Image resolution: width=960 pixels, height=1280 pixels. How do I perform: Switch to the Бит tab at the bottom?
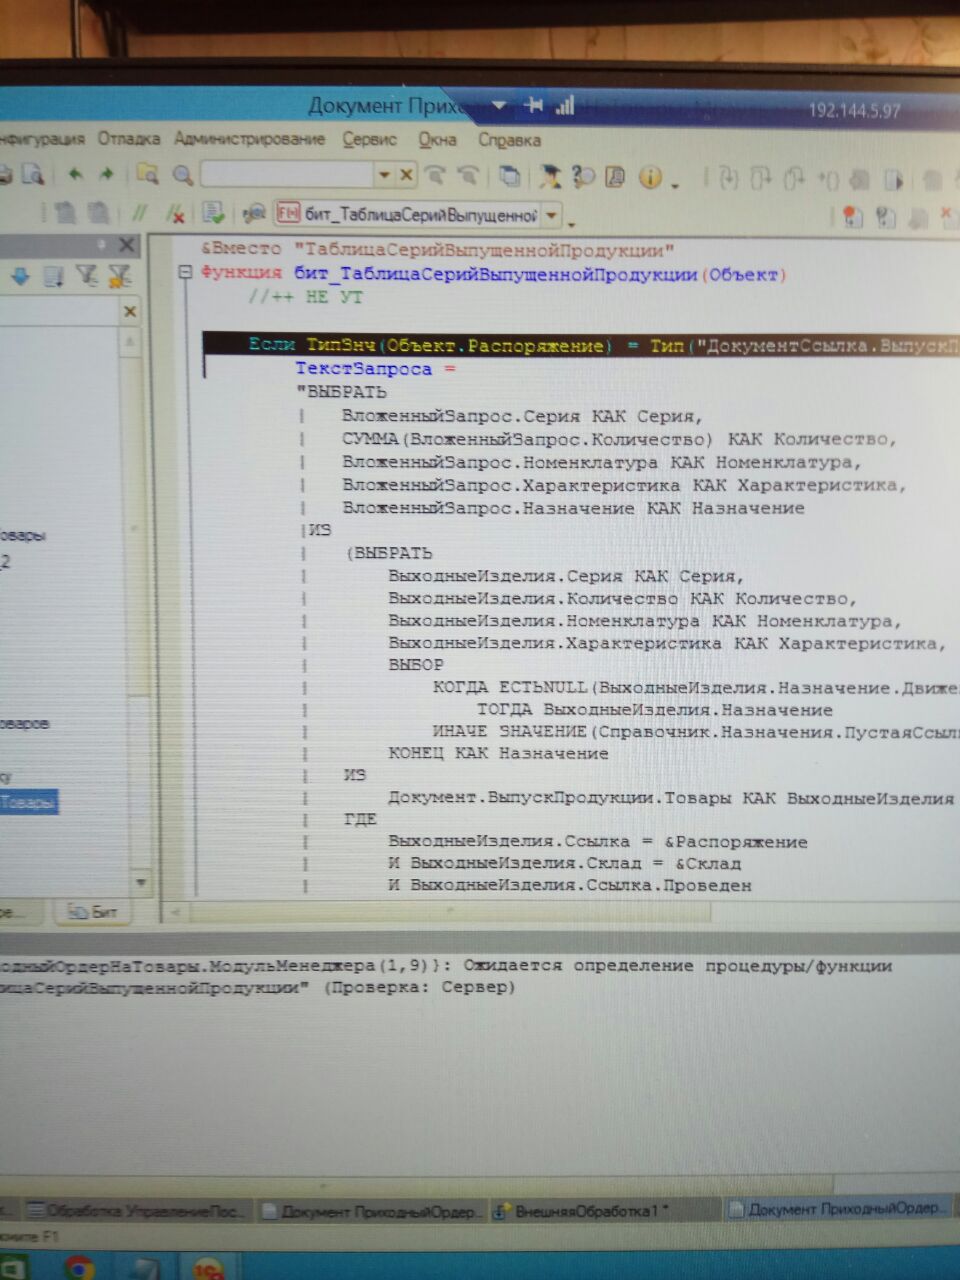91,911
